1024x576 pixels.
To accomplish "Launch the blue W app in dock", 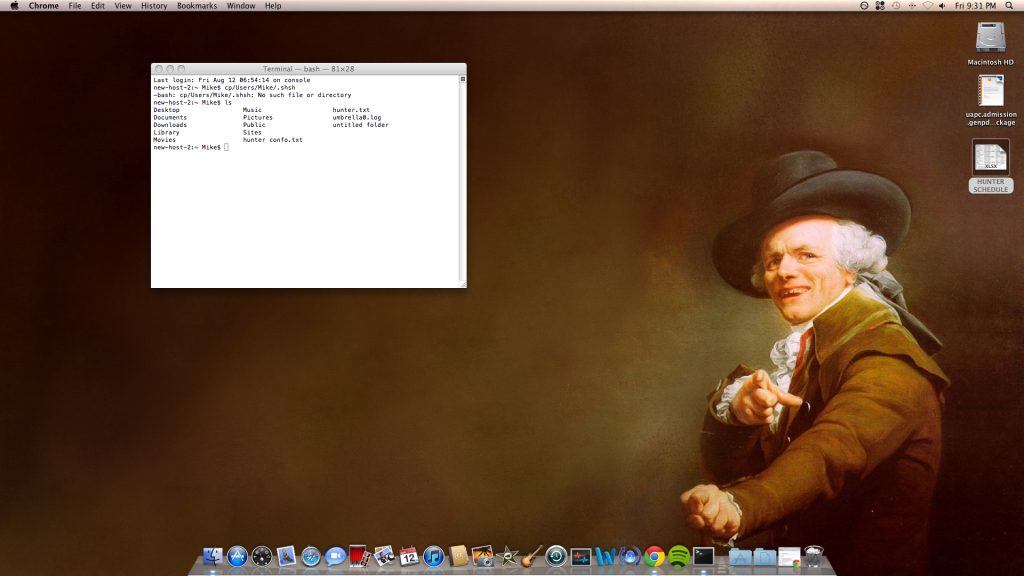I will (x=605, y=556).
